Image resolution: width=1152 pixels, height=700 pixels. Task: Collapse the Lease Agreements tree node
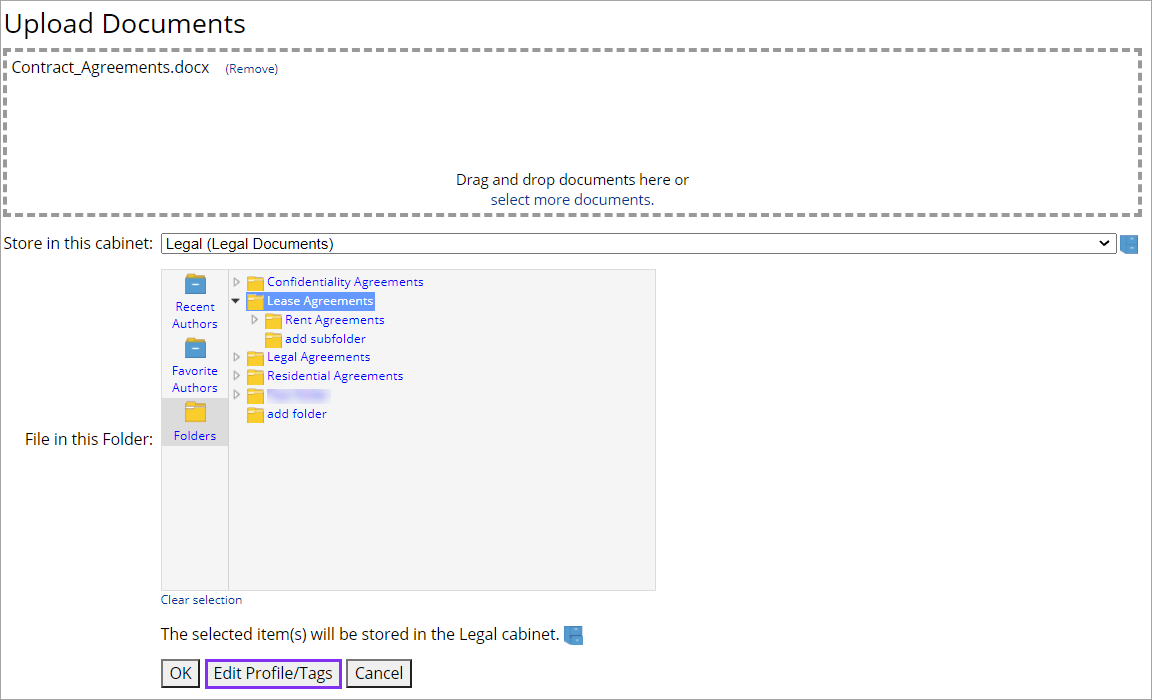click(x=235, y=300)
